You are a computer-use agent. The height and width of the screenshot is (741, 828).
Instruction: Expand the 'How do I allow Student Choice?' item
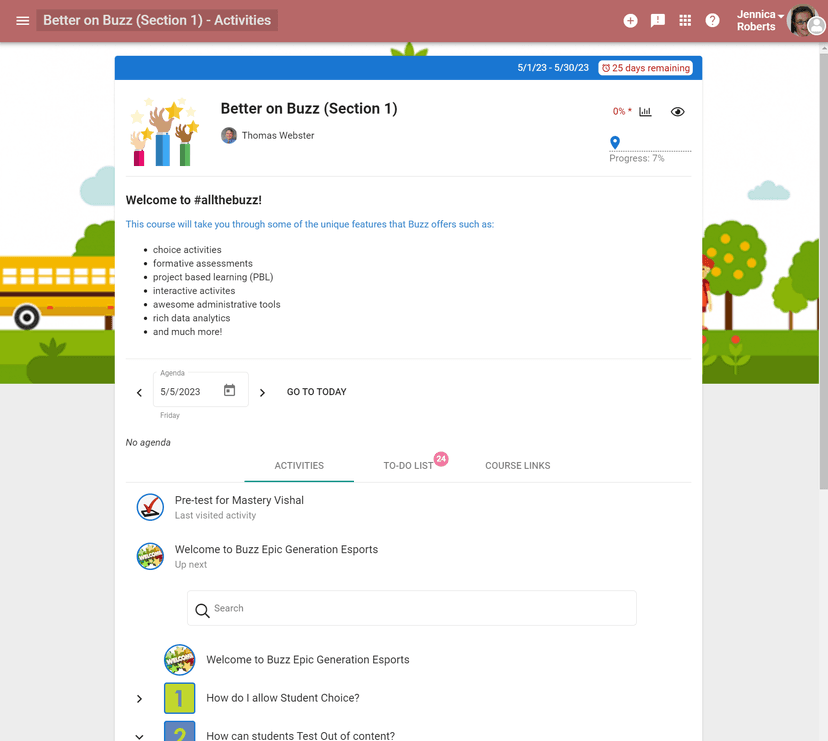[139, 698]
